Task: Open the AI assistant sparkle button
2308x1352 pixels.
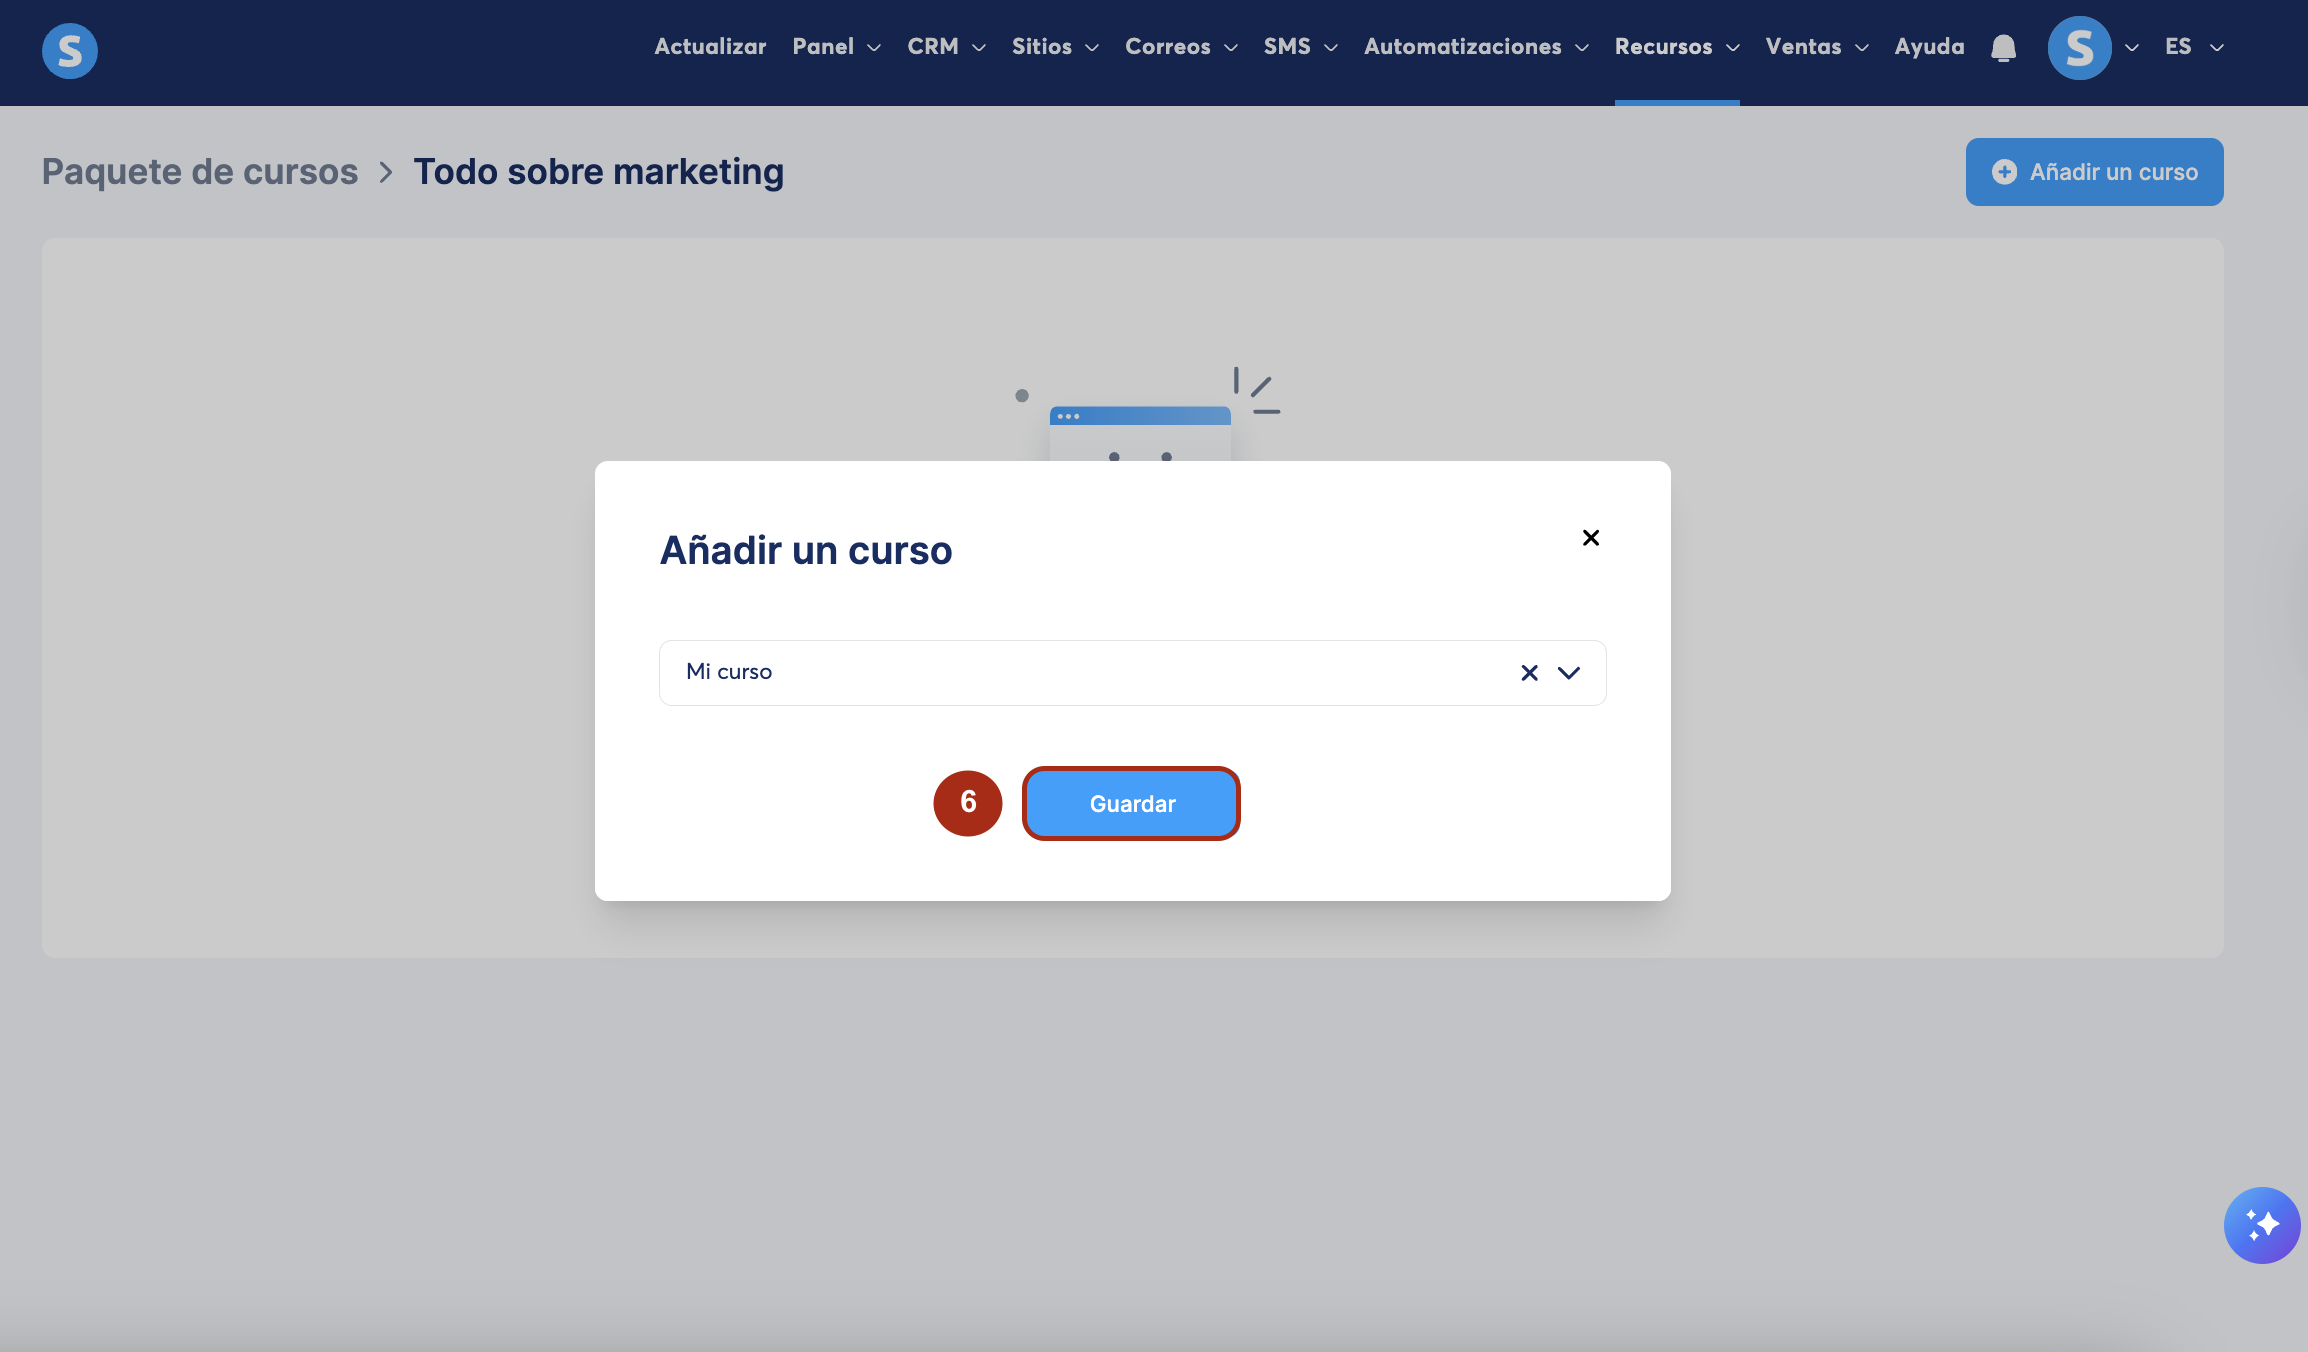Action: click(2261, 1225)
